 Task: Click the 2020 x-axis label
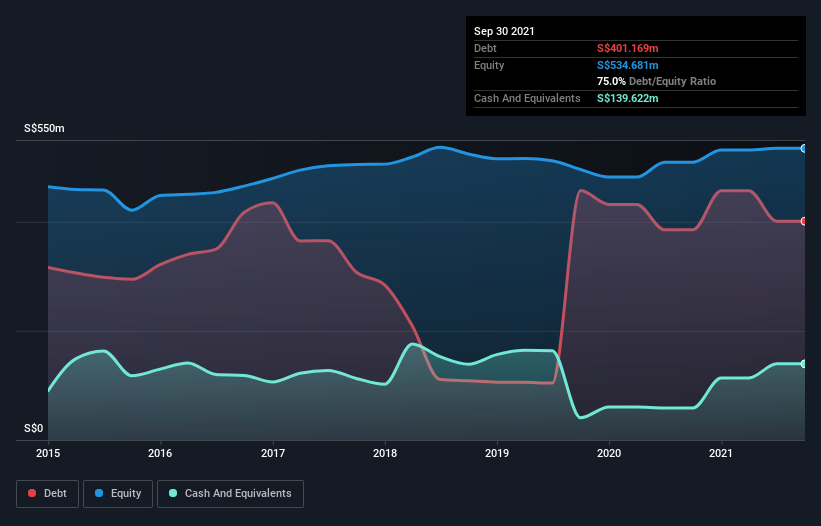click(609, 453)
